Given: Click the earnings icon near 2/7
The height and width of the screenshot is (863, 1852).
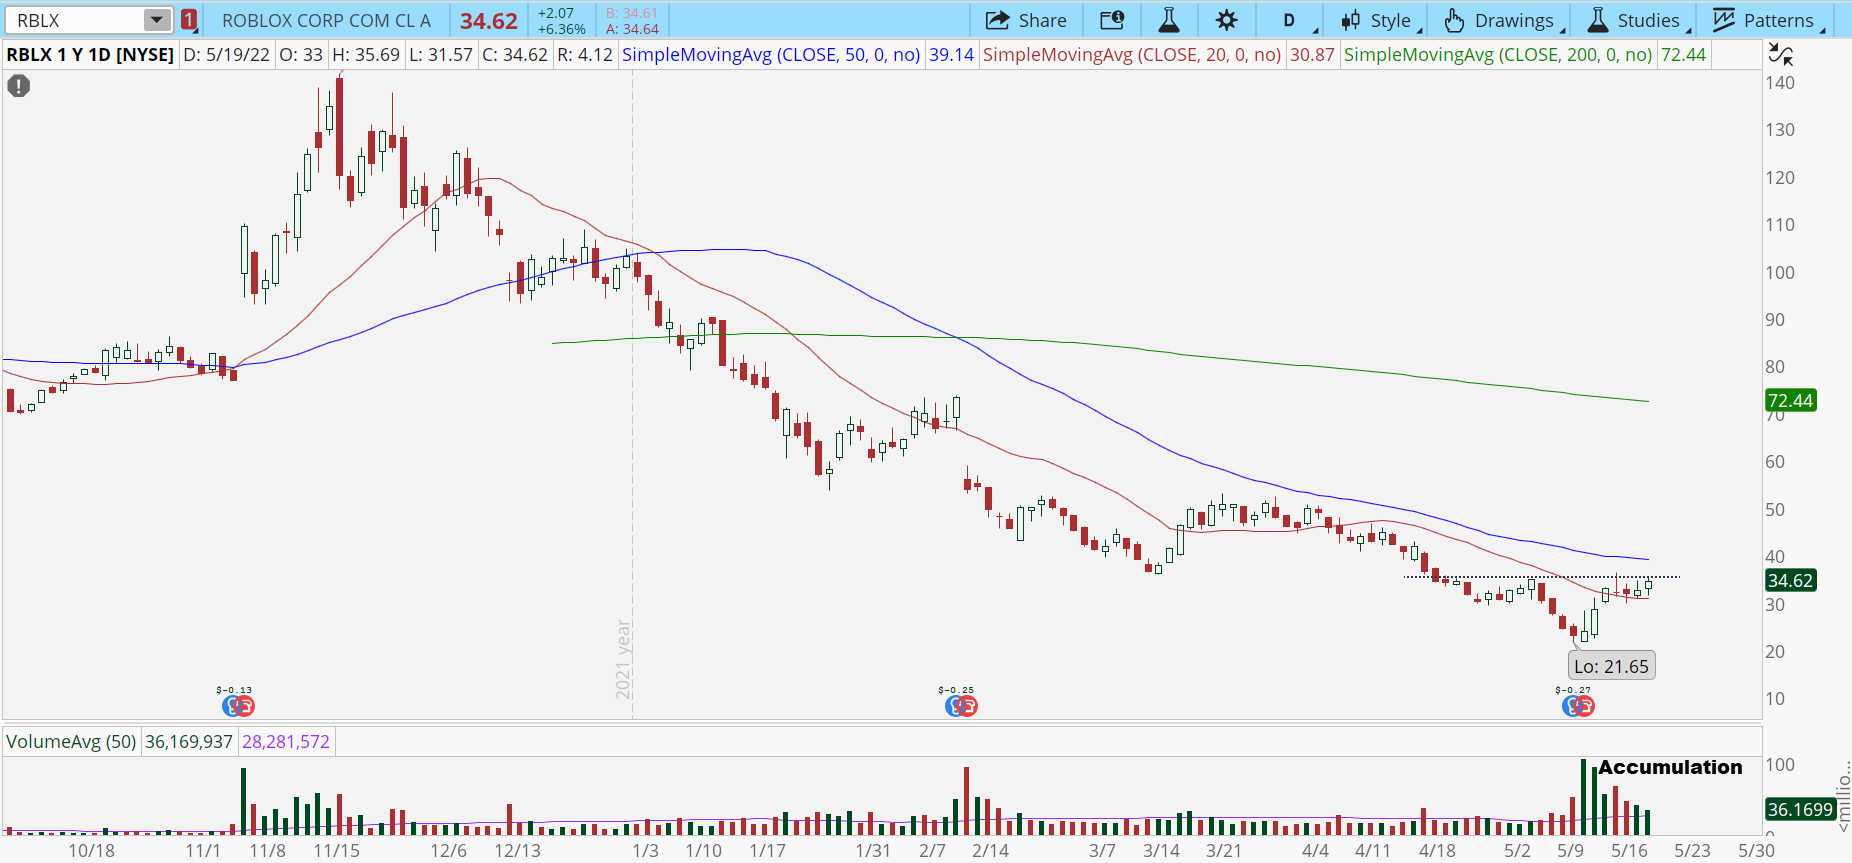Looking at the screenshot, I should tap(960, 706).
